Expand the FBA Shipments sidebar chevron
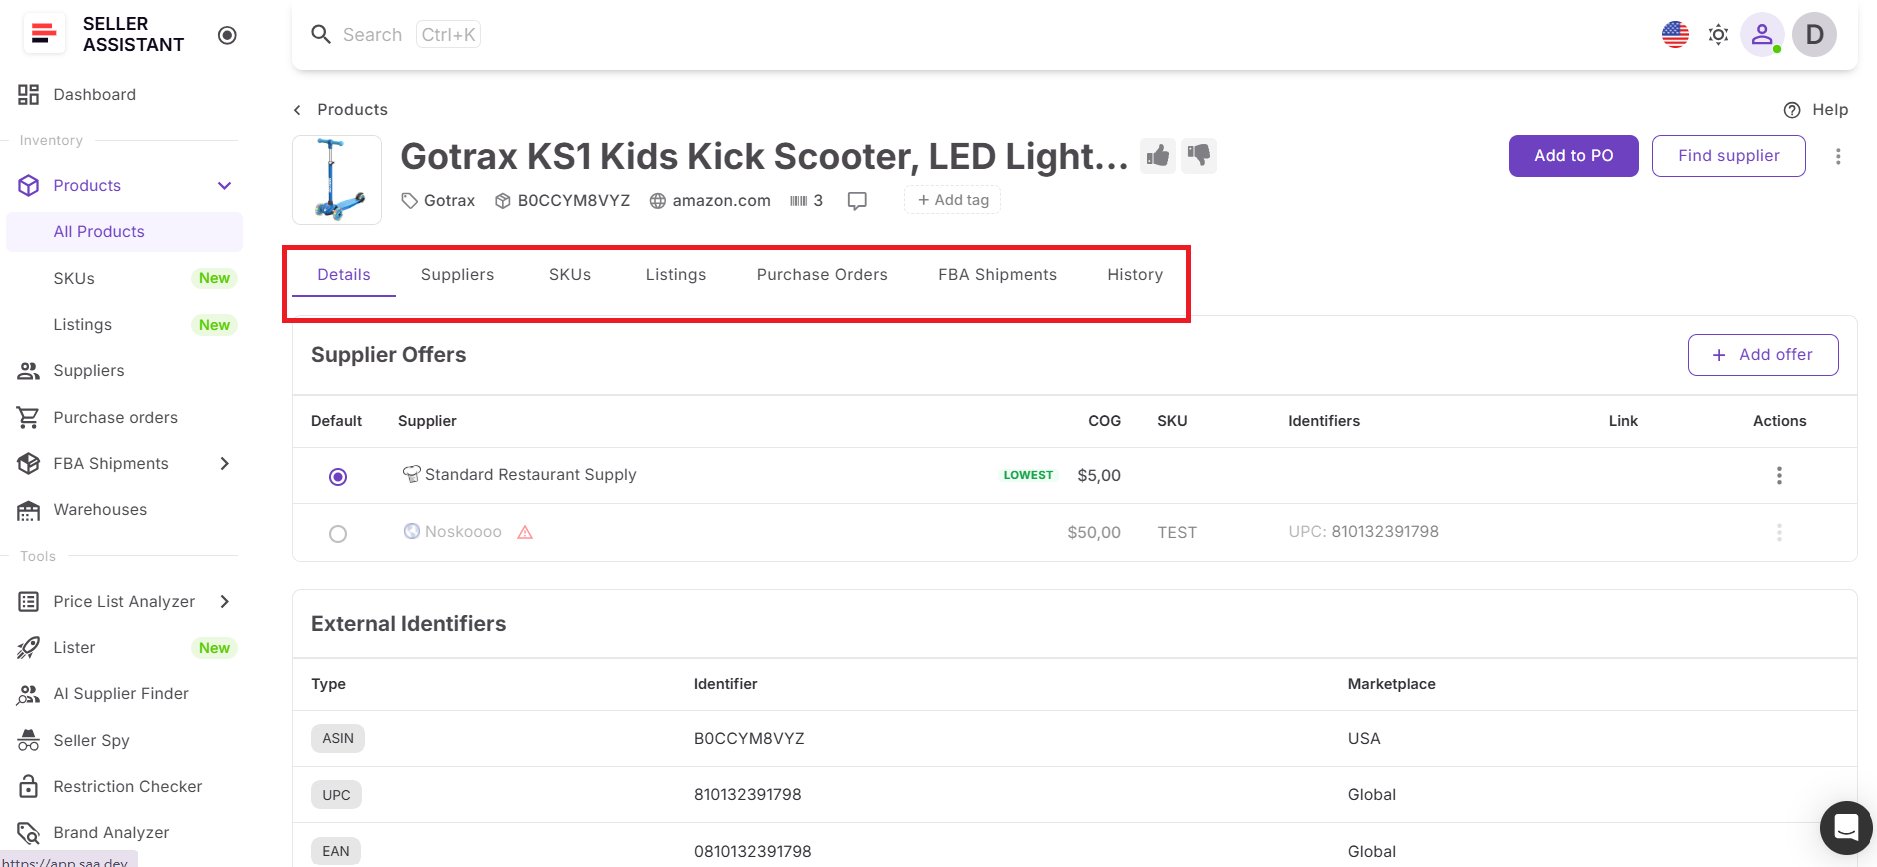Screen dimensions: 1877x867 tap(225, 464)
